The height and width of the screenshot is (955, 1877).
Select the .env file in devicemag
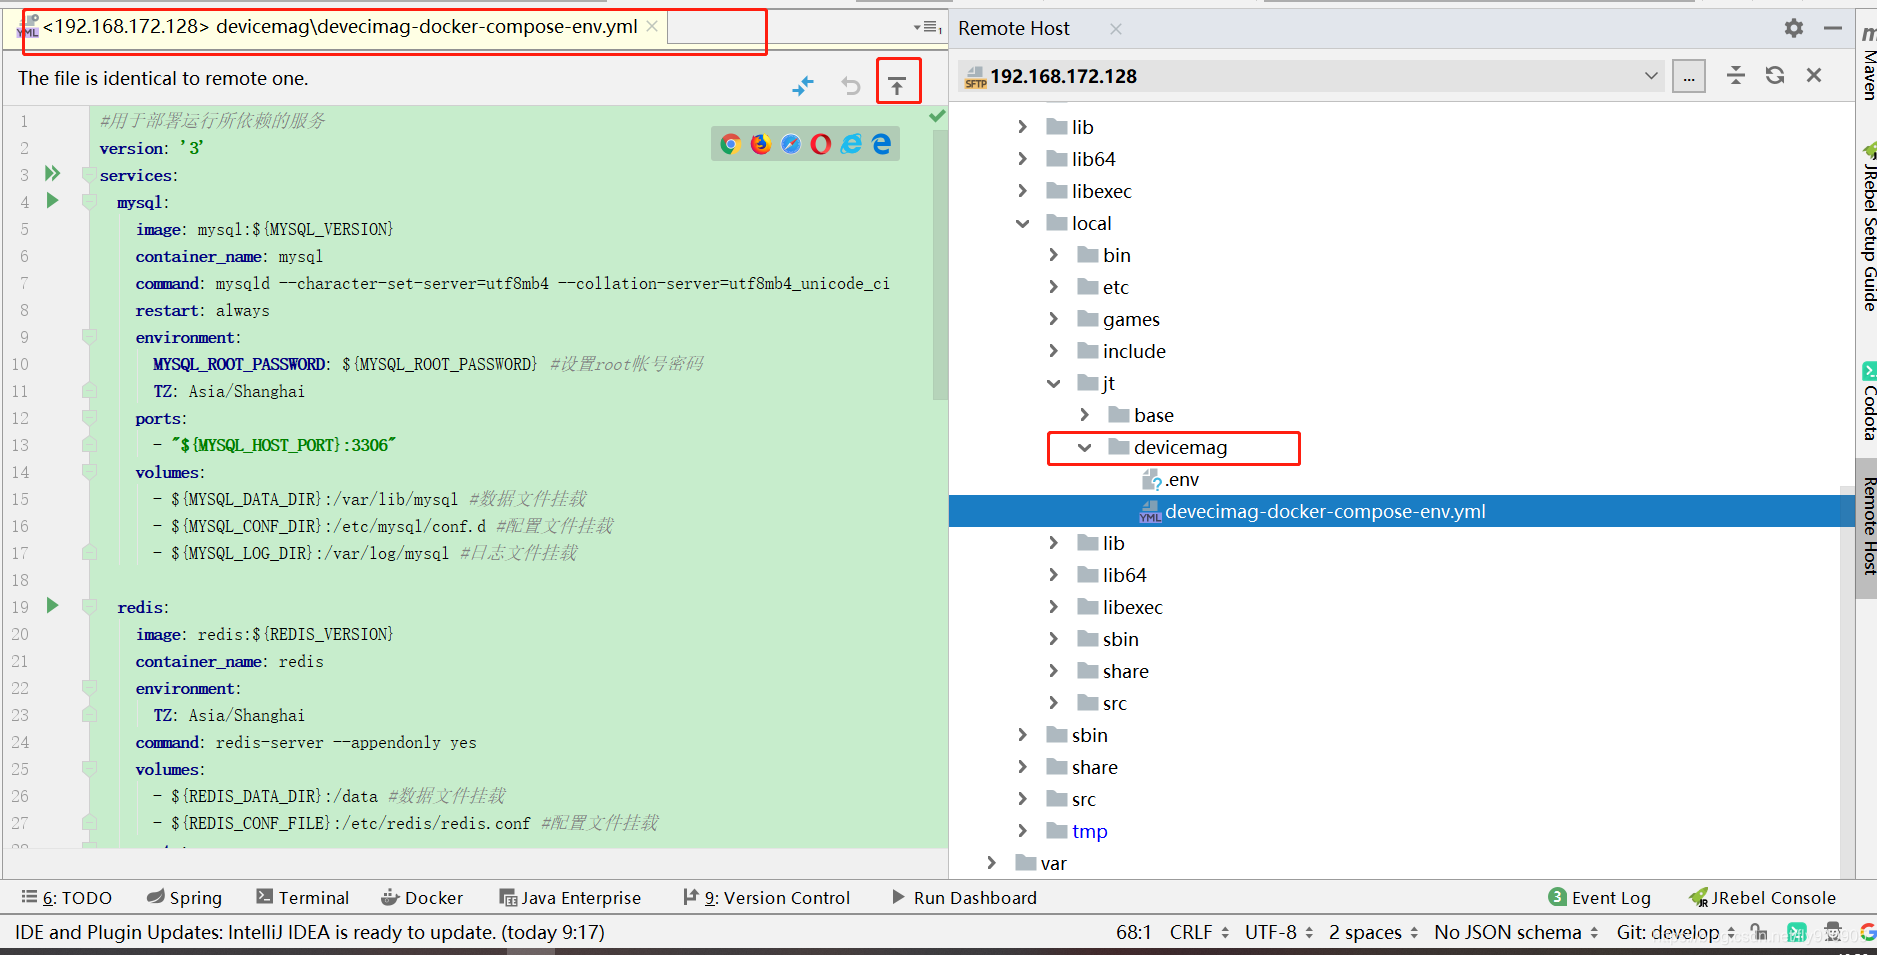click(x=1170, y=480)
